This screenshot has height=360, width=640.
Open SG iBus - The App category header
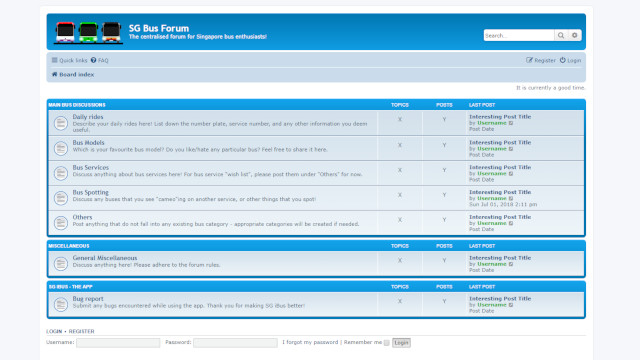71,287
